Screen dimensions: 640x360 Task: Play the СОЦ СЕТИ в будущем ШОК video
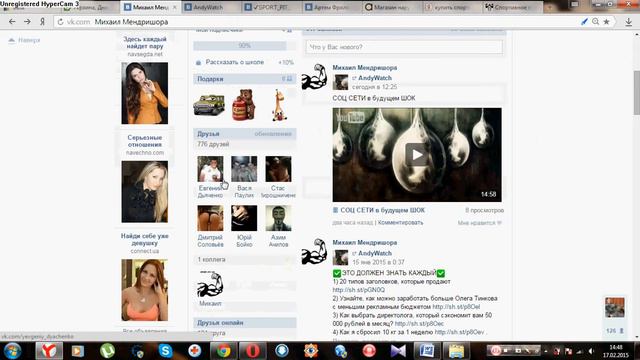(417, 154)
